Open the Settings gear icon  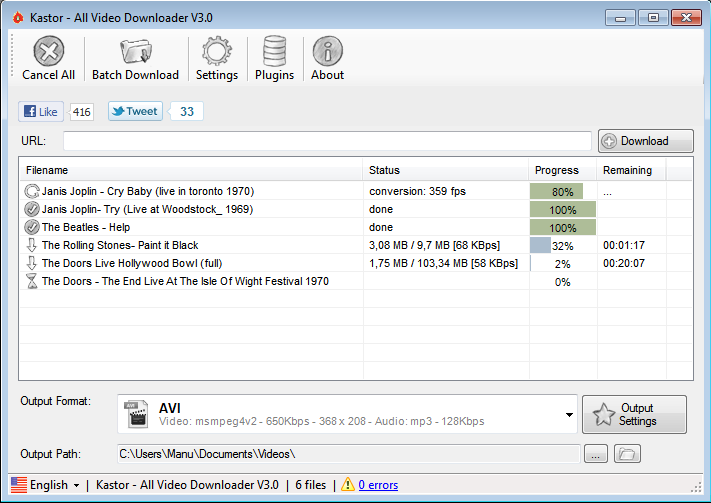pos(217,51)
